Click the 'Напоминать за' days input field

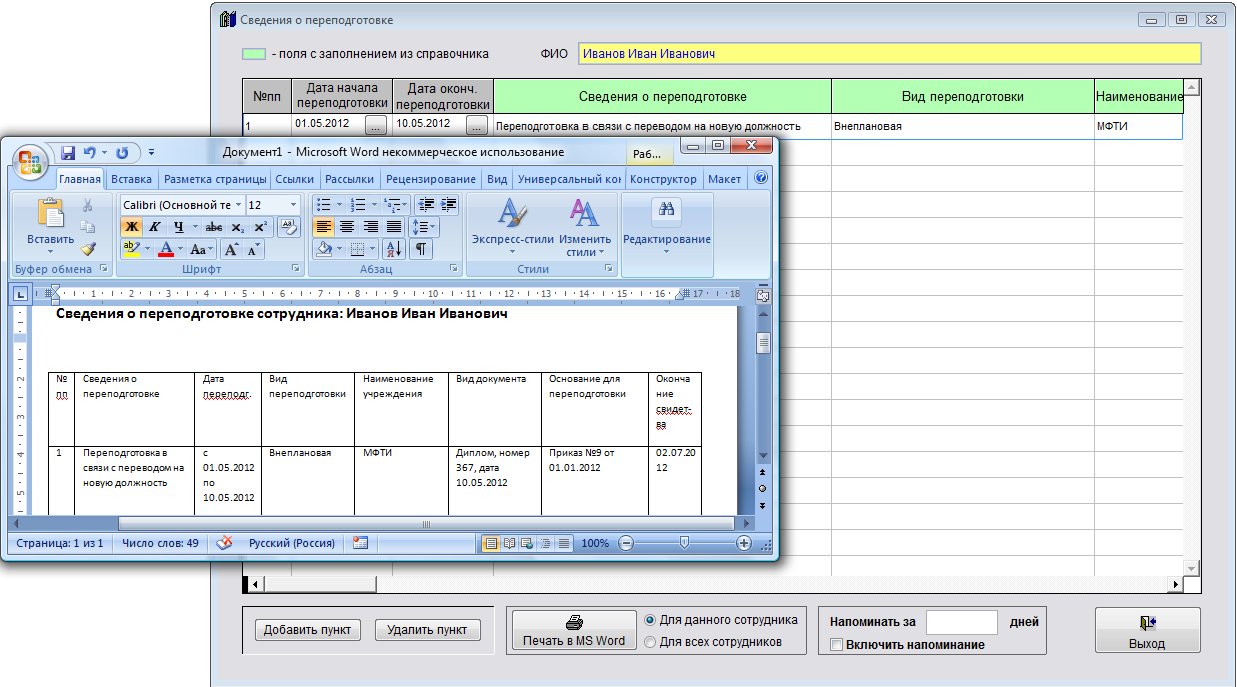click(961, 622)
